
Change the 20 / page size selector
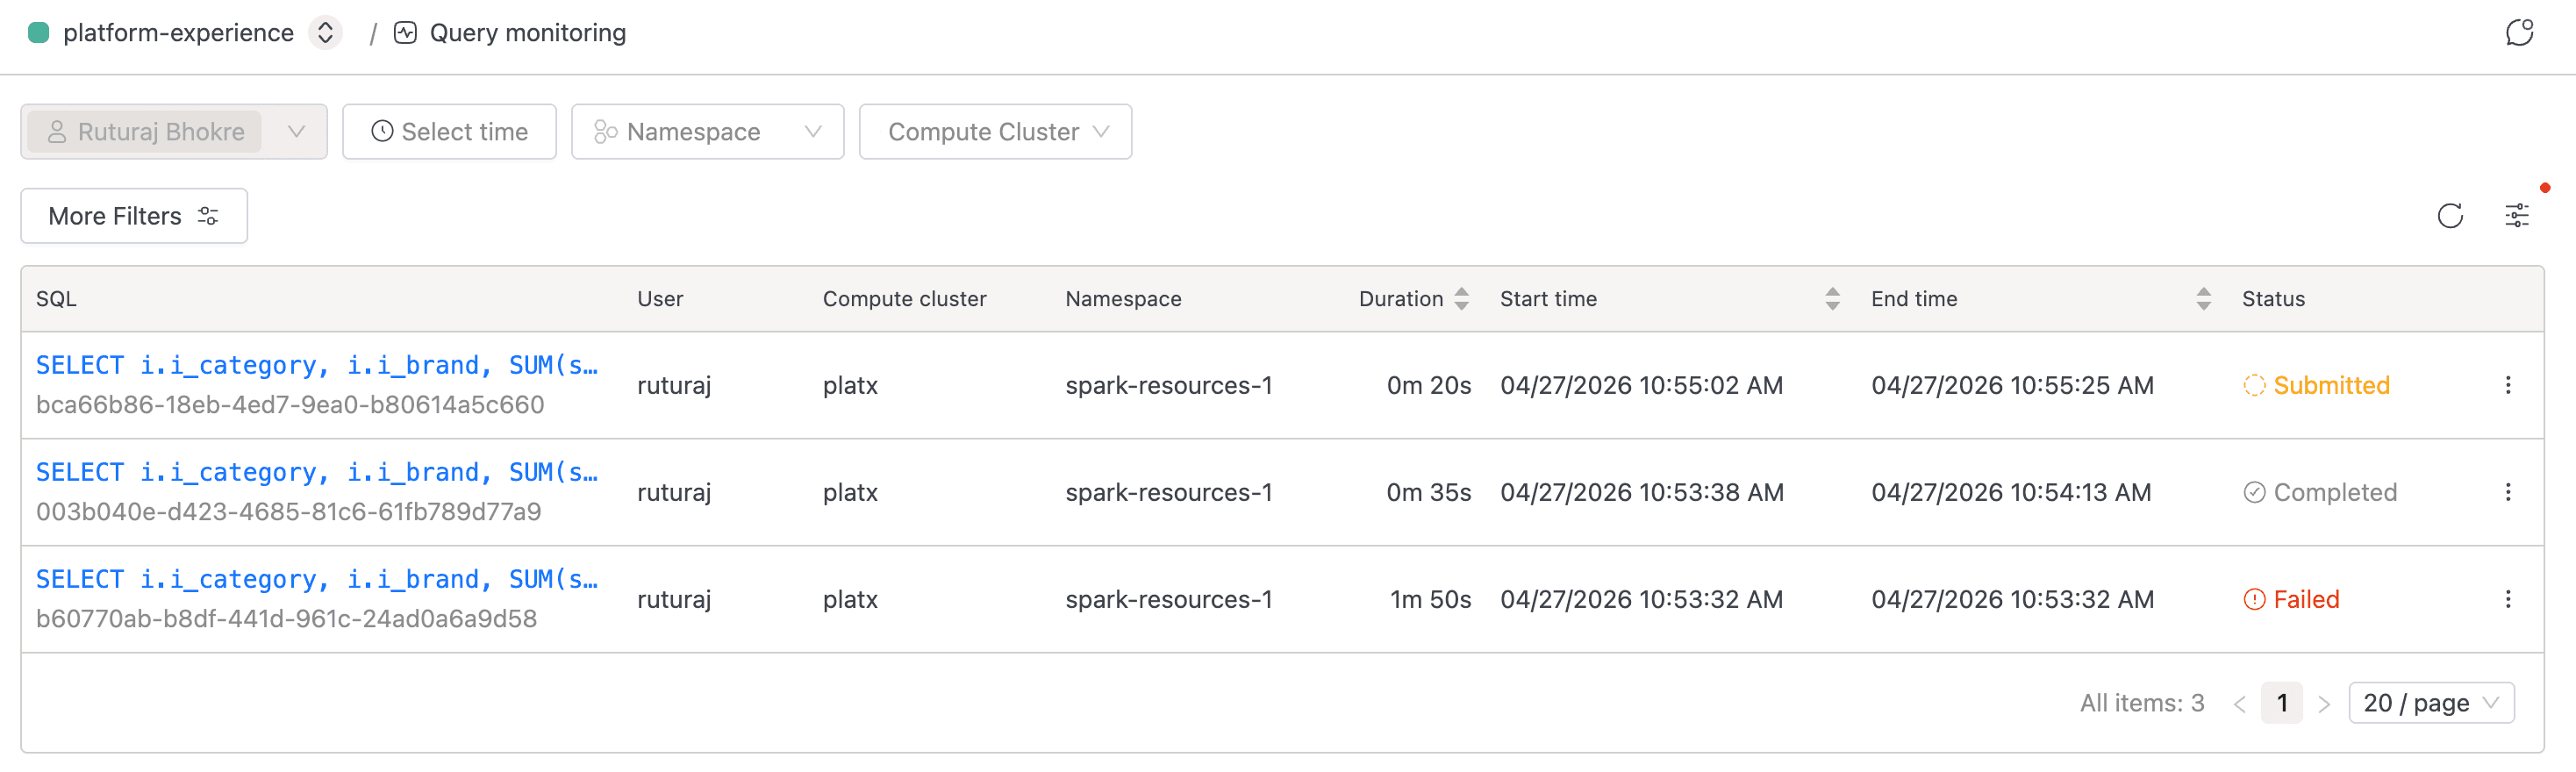point(2430,703)
